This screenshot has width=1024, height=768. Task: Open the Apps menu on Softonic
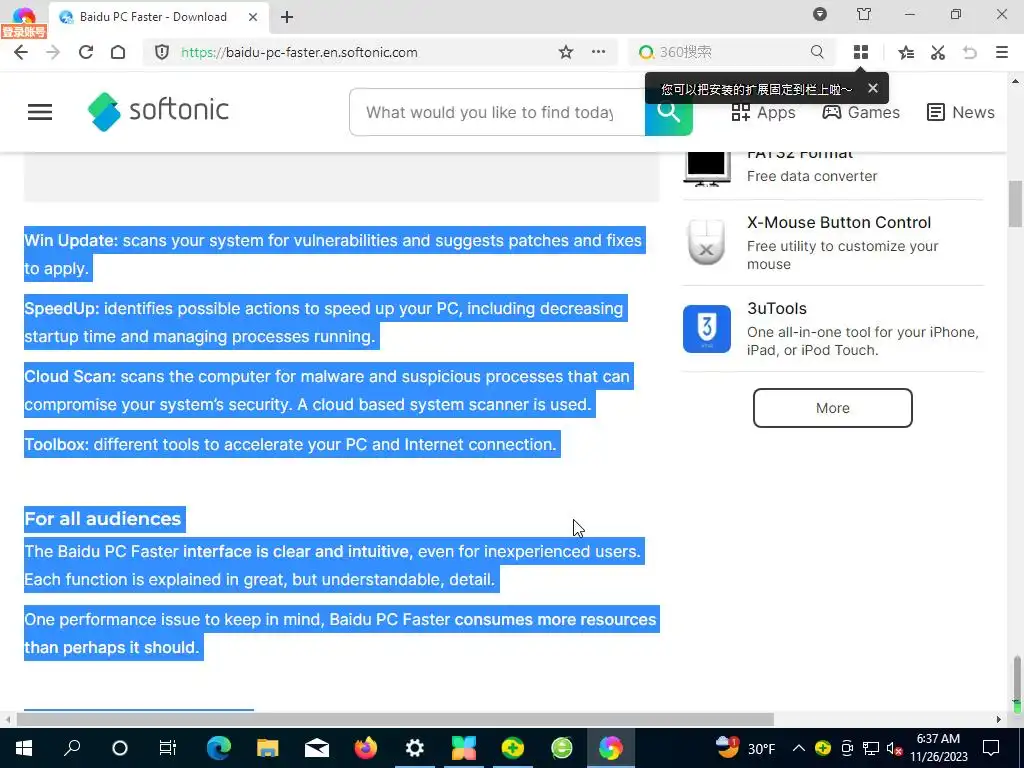coord(763,112)
